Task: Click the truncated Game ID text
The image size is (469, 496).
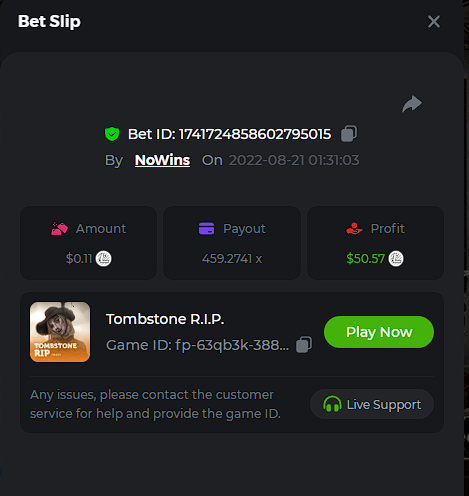Action: coord(198,345)
